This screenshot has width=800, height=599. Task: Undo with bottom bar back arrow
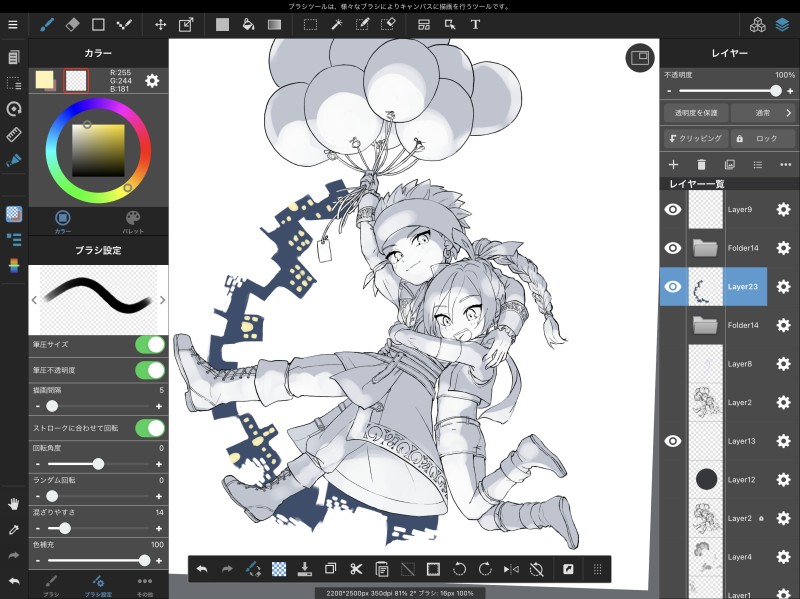tap(202, 569)
